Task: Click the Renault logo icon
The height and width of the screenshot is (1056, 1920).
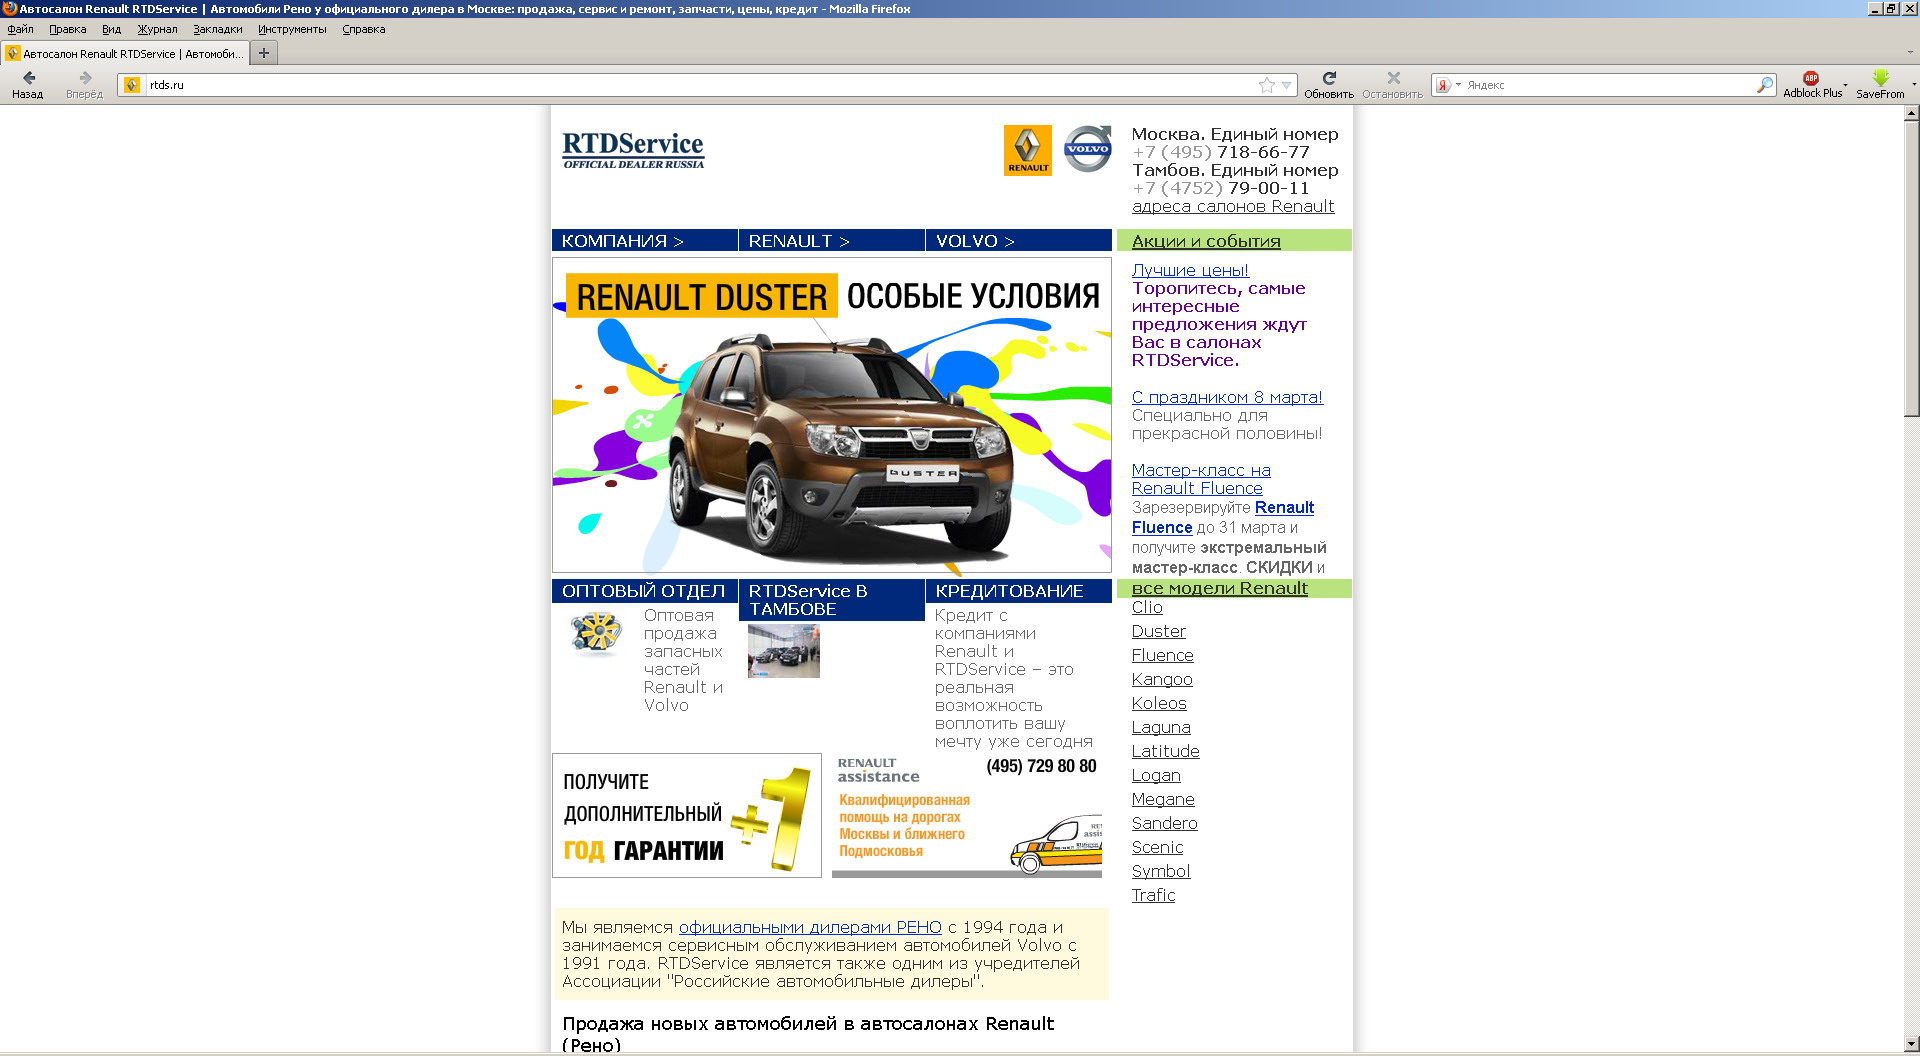Action: [1028, 150]
